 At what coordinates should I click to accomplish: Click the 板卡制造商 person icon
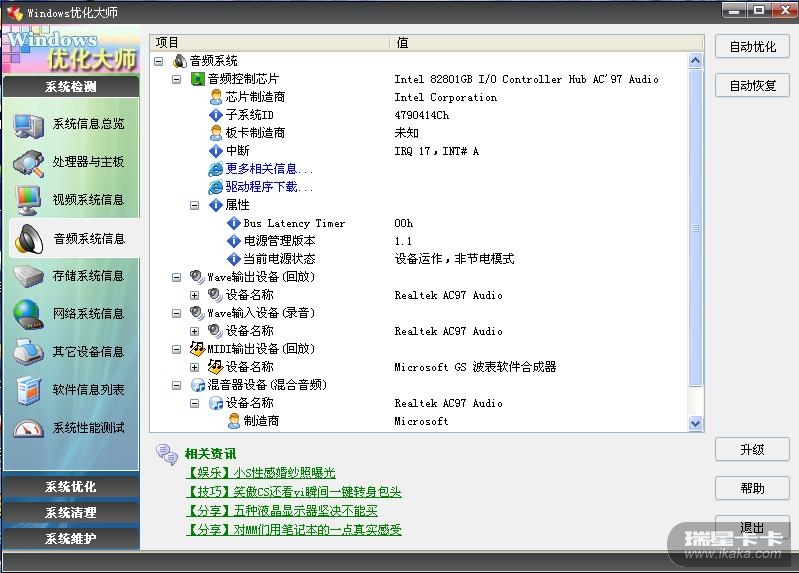216,133
